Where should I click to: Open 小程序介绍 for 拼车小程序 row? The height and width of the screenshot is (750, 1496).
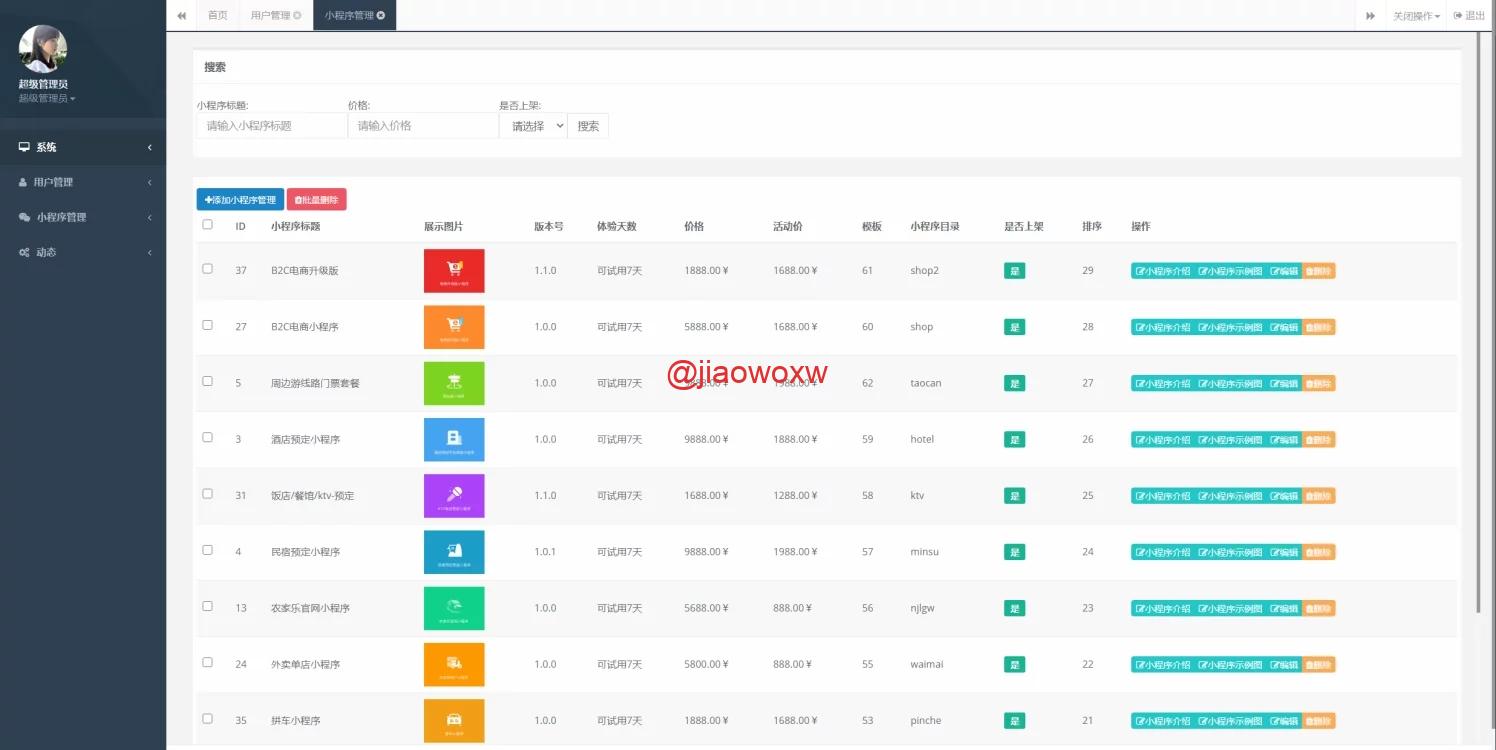click(x=1163, y=720)
